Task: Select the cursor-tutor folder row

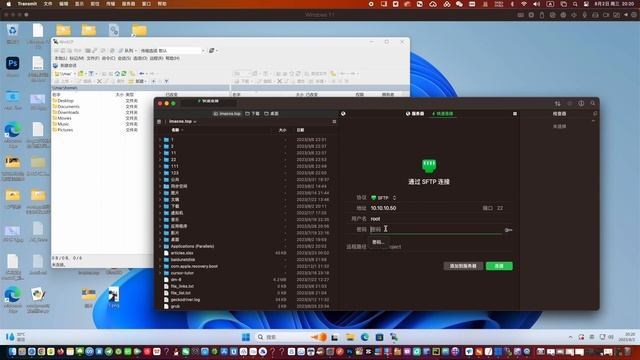Action: (246, 273)
